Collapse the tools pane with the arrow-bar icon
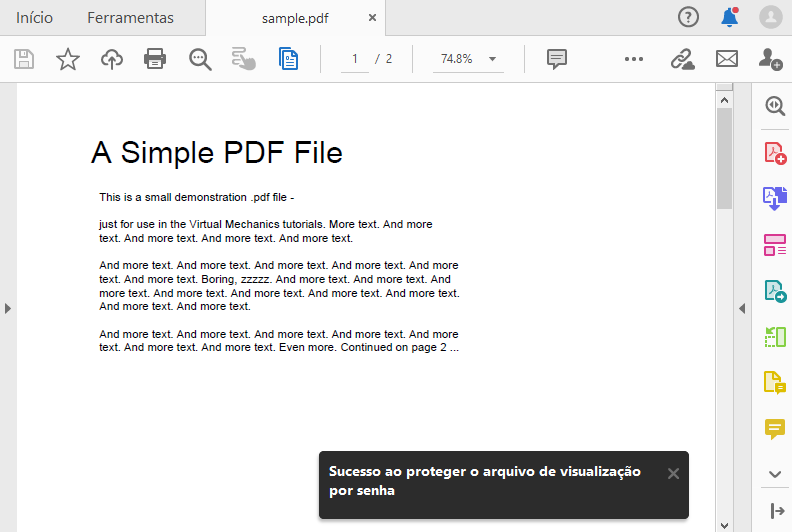The image size is (792, 532). tap(777, 511)
